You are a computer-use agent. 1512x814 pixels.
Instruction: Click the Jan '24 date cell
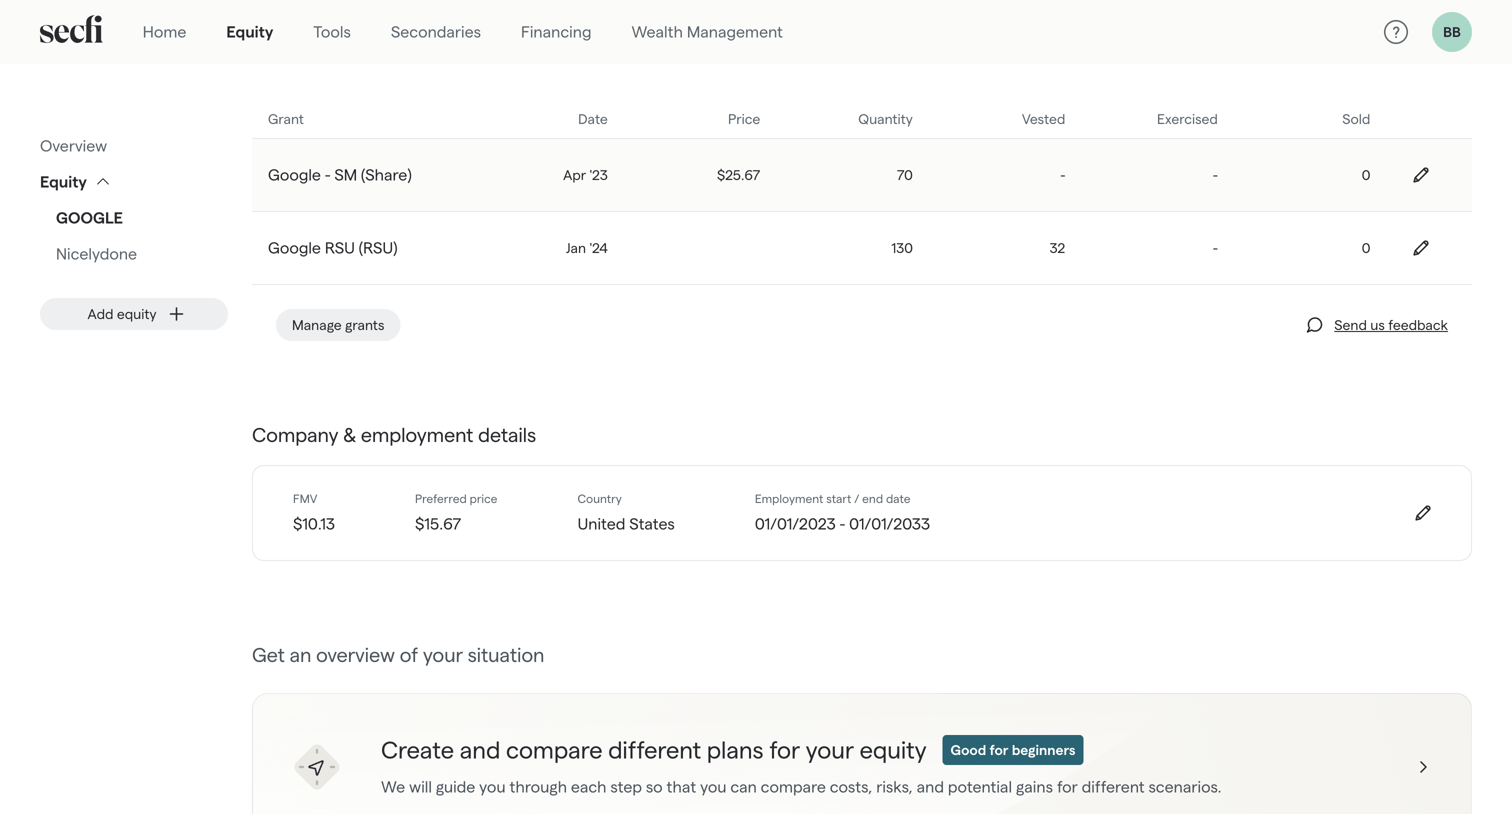(x=586, y=248)
